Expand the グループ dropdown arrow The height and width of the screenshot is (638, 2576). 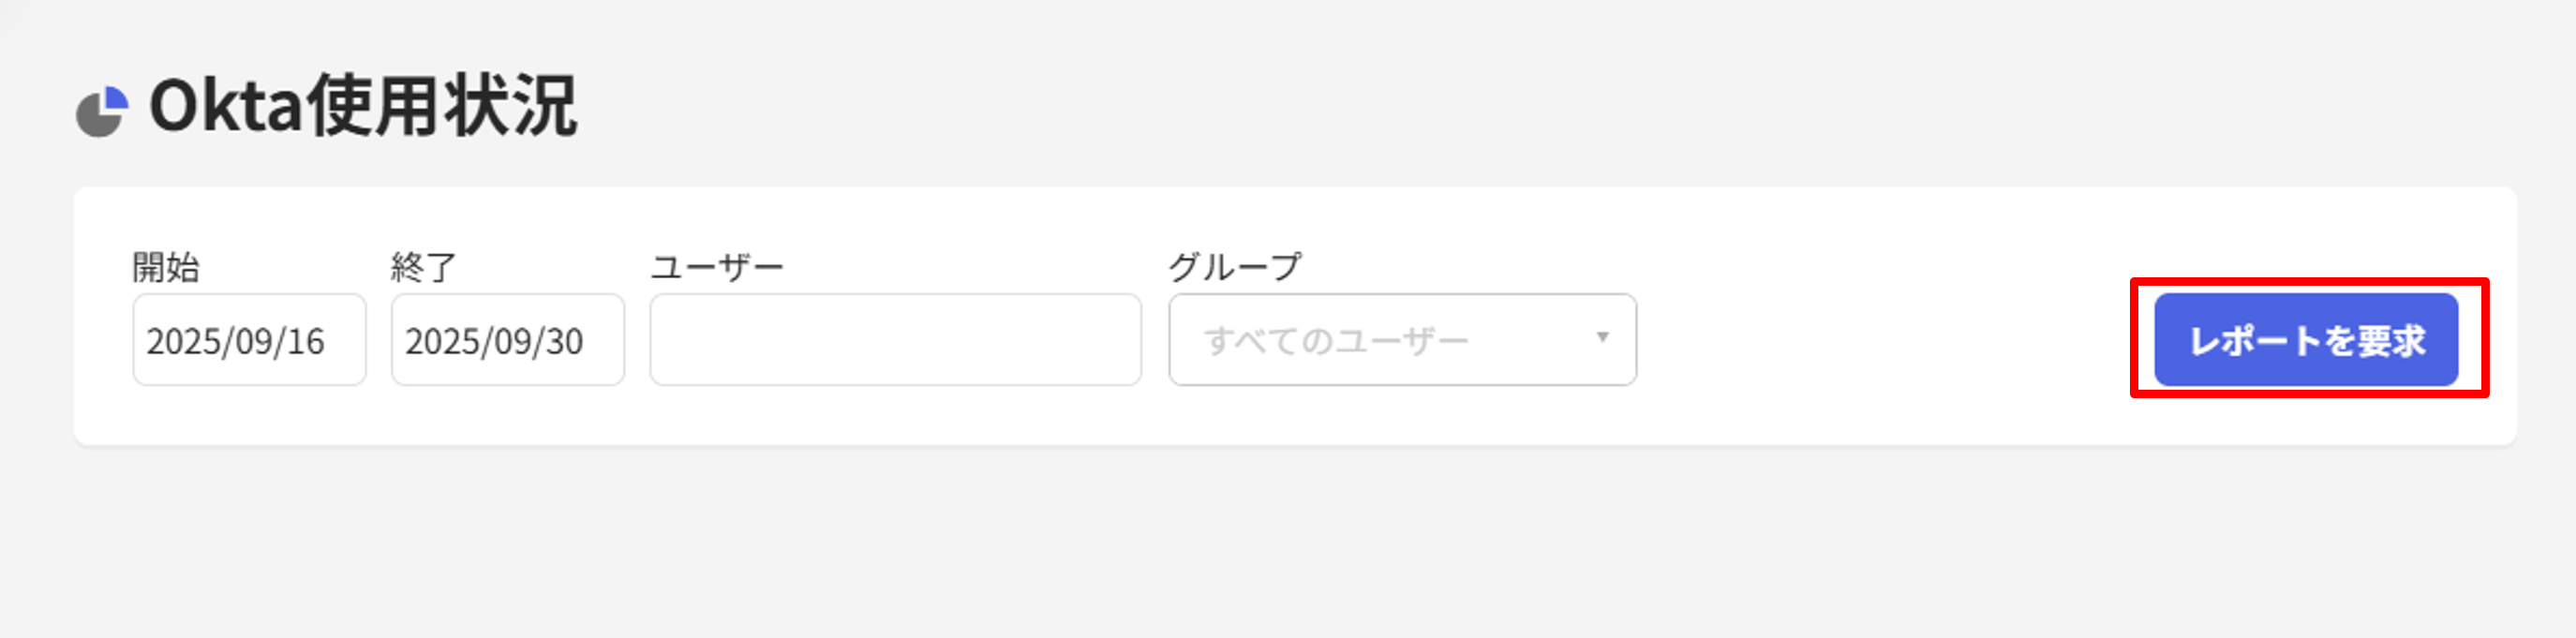click(x=1602, y=338)
